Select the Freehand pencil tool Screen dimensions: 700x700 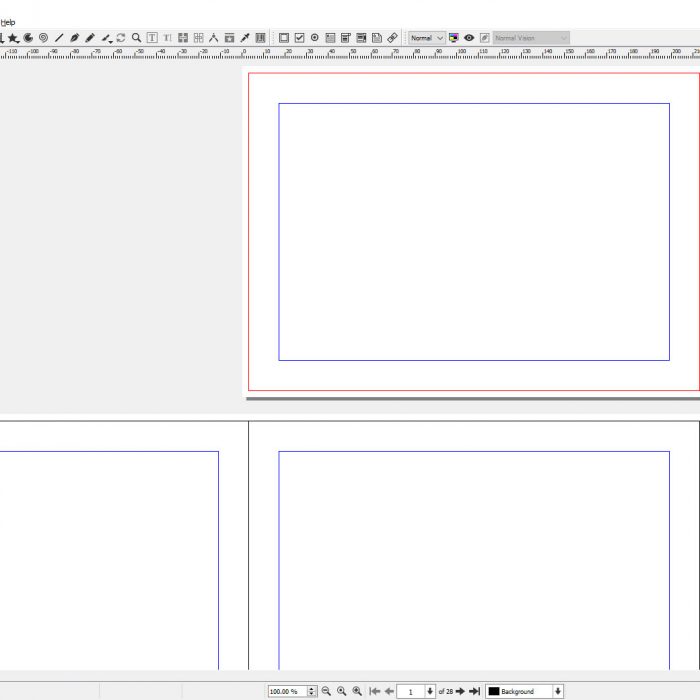coord(90,38)
